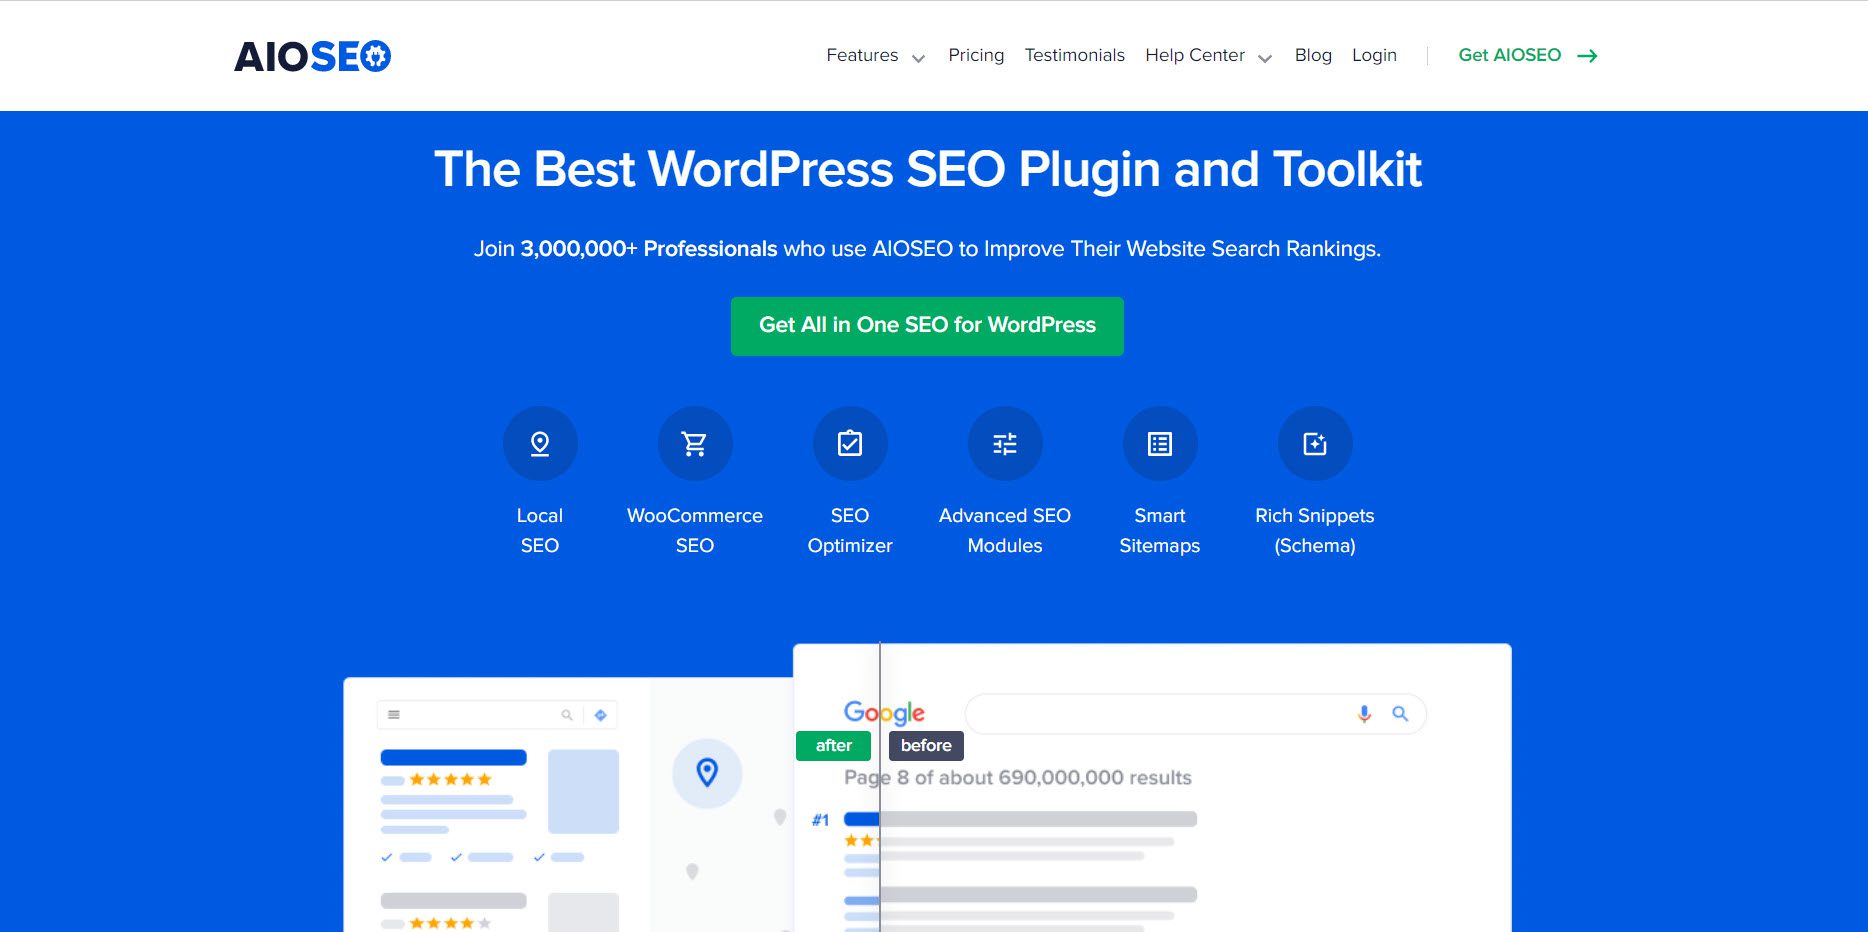The height and width of the screenshot is (932, 1868).
Task: Expand the Help Center menu chevron
Action: (1265, 58)
